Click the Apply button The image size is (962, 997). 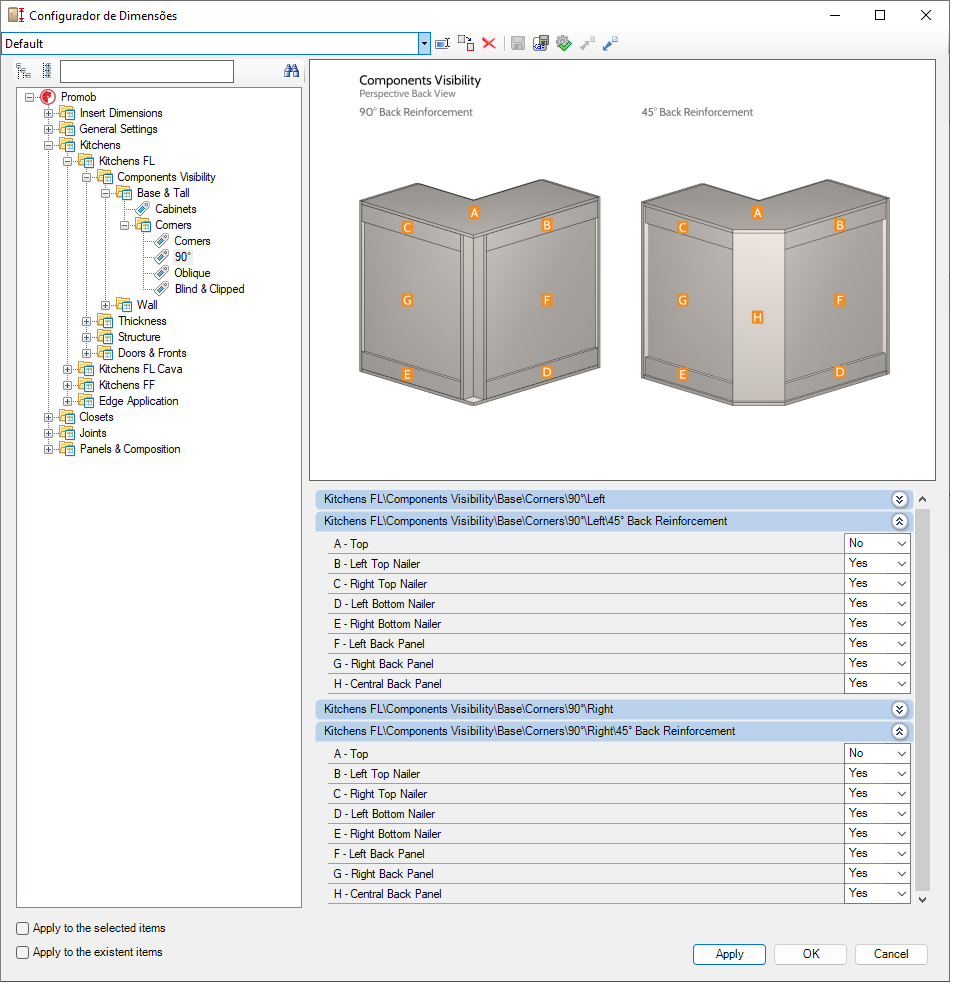(729, 954)
